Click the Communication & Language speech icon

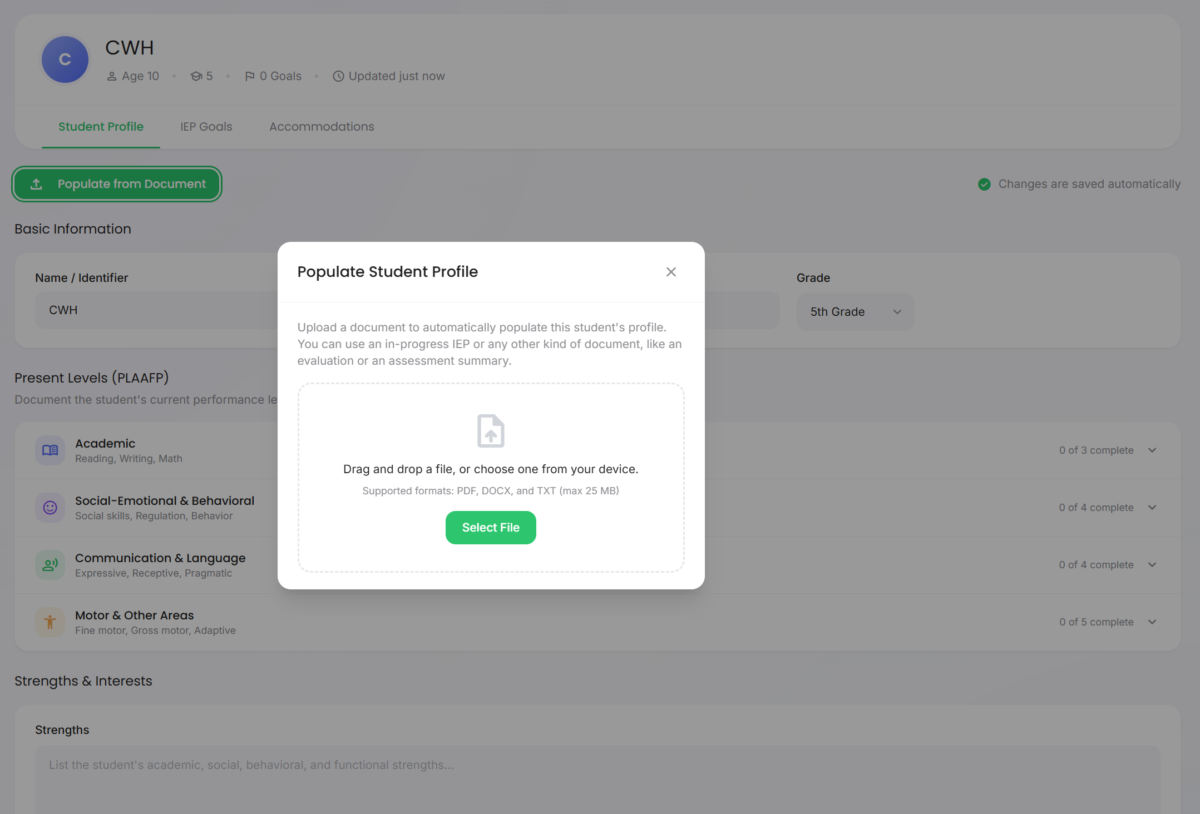point(50,565)
